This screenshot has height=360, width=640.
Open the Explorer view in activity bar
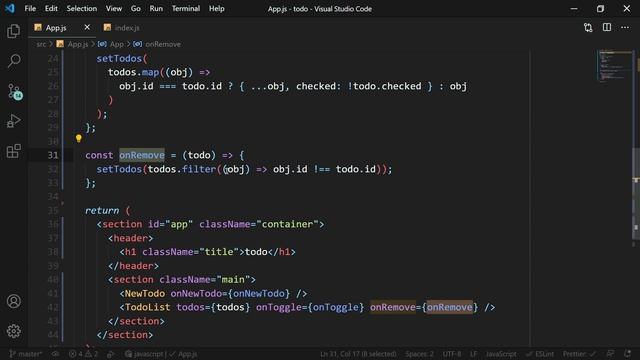click(x=13, y=31)
